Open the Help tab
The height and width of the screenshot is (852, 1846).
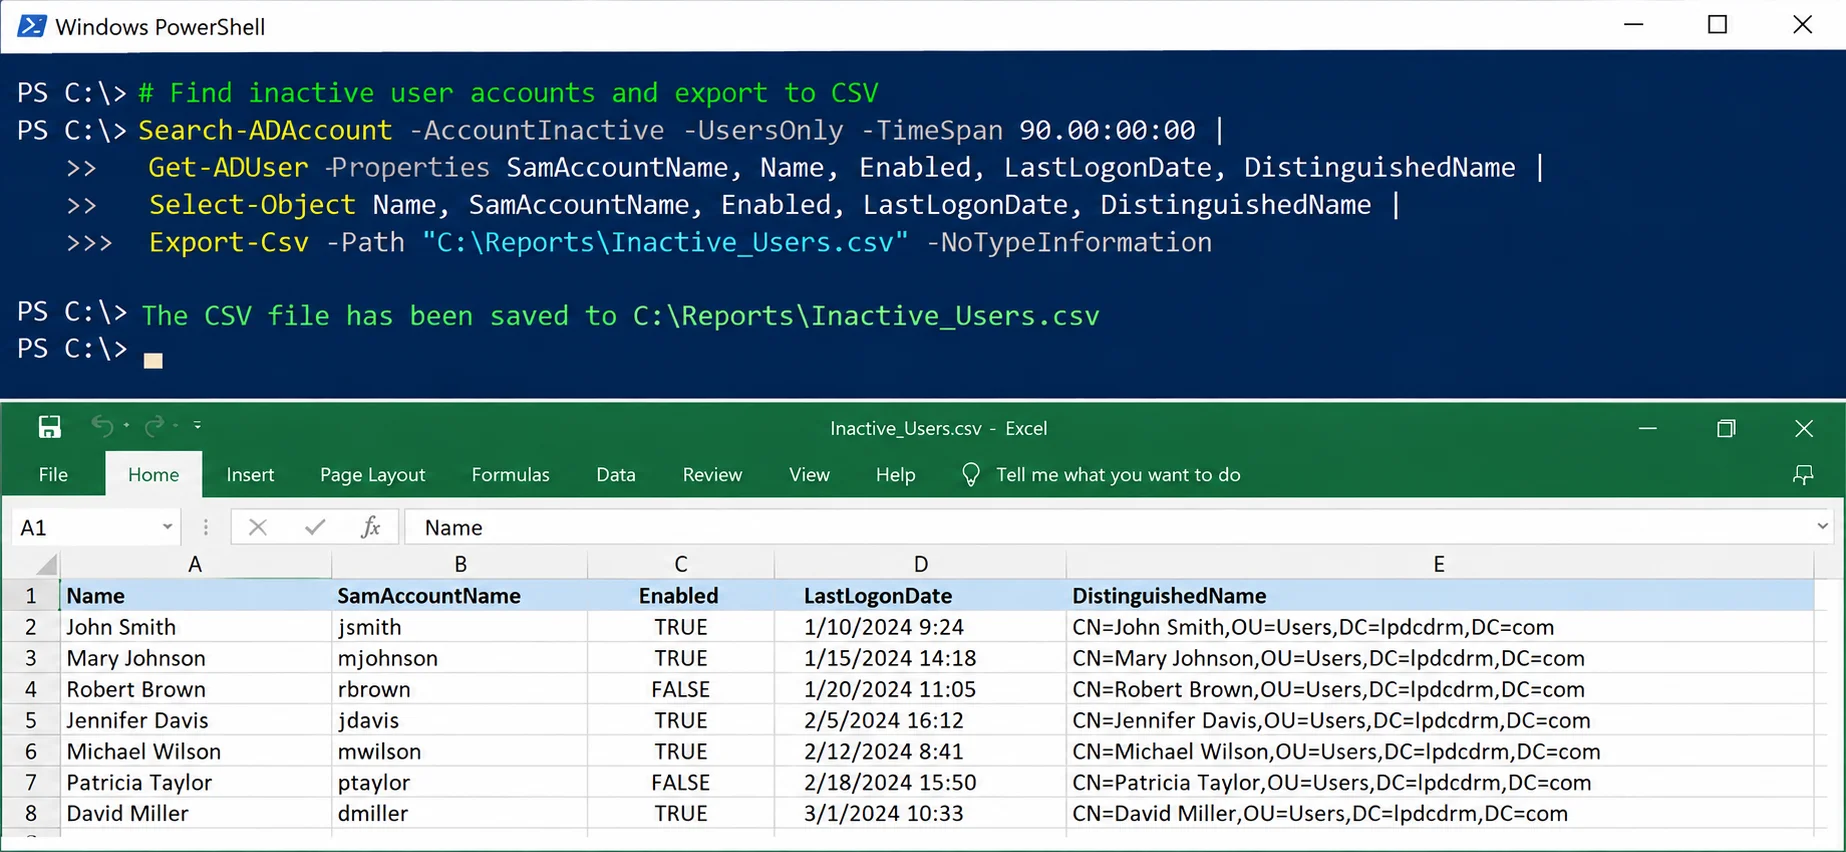(x=895, y=475)
